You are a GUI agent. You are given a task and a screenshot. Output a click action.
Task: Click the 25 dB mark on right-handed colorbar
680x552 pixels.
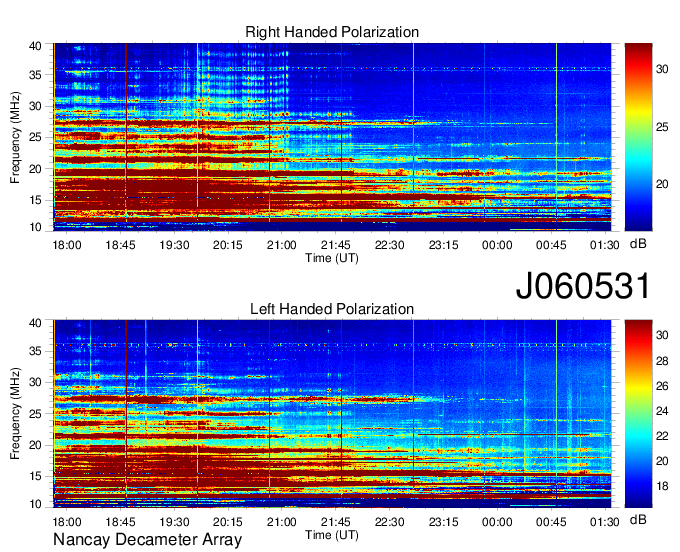[x=662, y=127]
